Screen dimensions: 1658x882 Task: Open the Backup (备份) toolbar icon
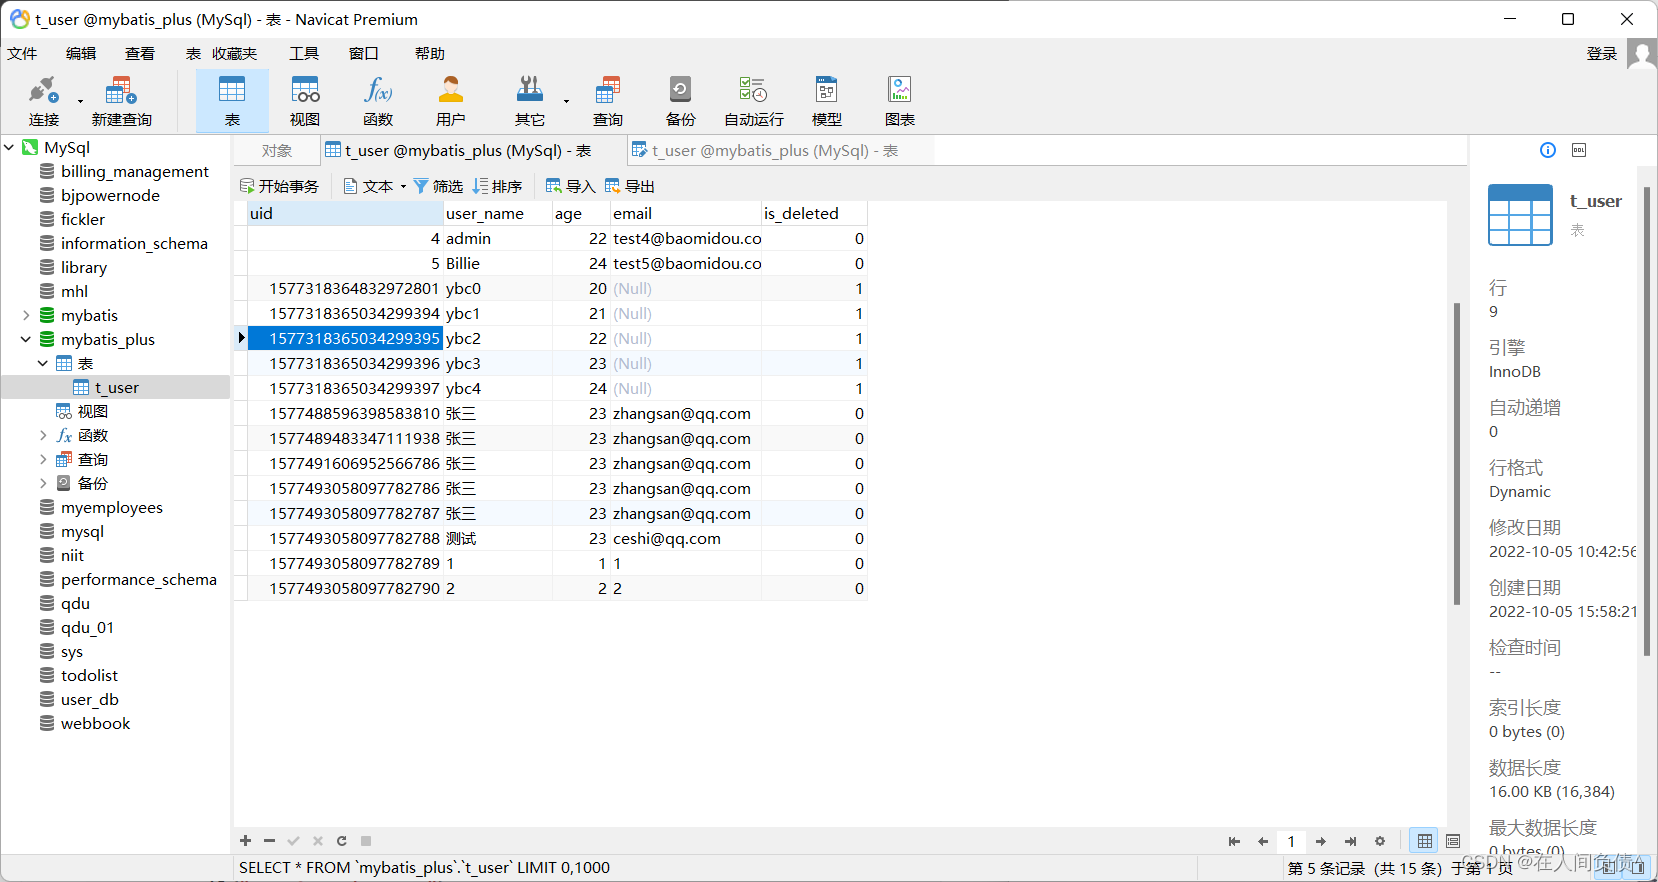pyautogui.click(x=680, y=101)
